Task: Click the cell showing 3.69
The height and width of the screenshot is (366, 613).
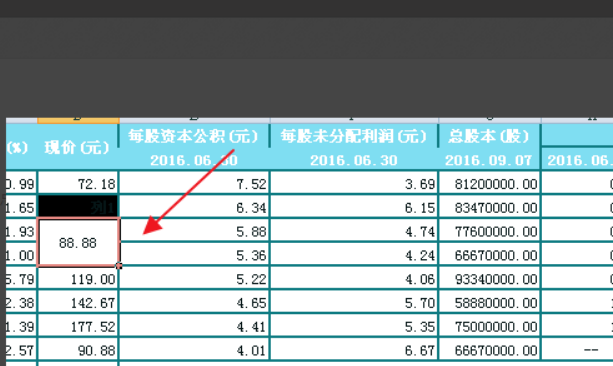Action: (x=354, y=183)
